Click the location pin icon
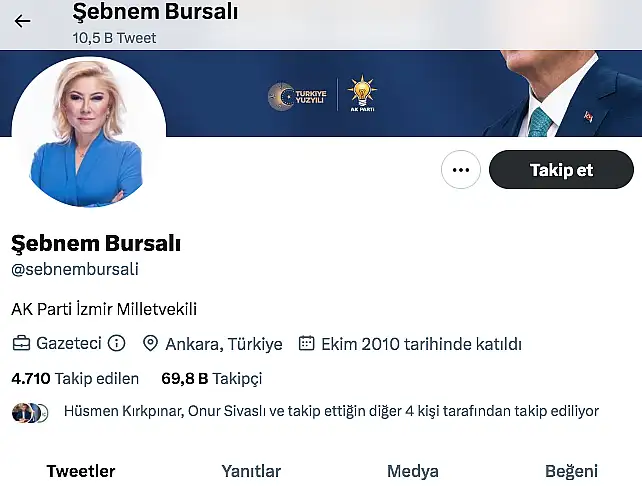 coord(150,344)
